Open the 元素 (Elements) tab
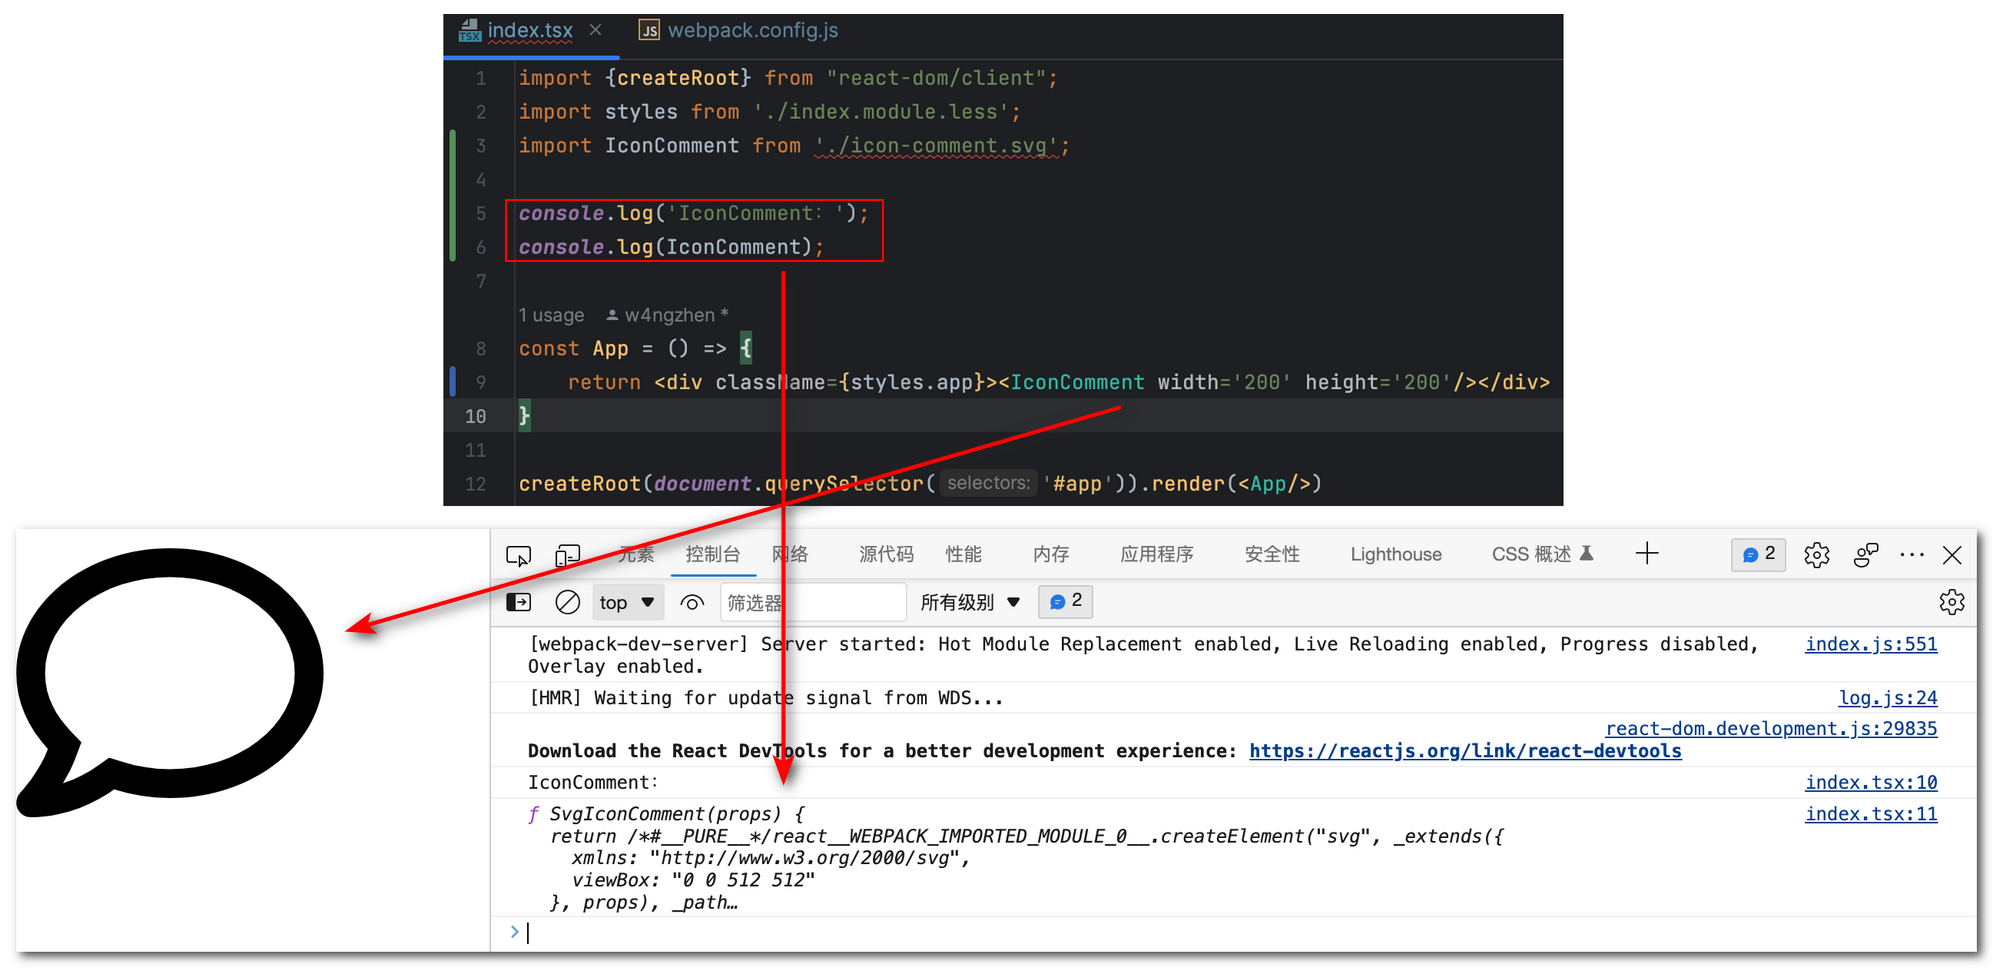Screen dimensions: 2000x968 636,554
